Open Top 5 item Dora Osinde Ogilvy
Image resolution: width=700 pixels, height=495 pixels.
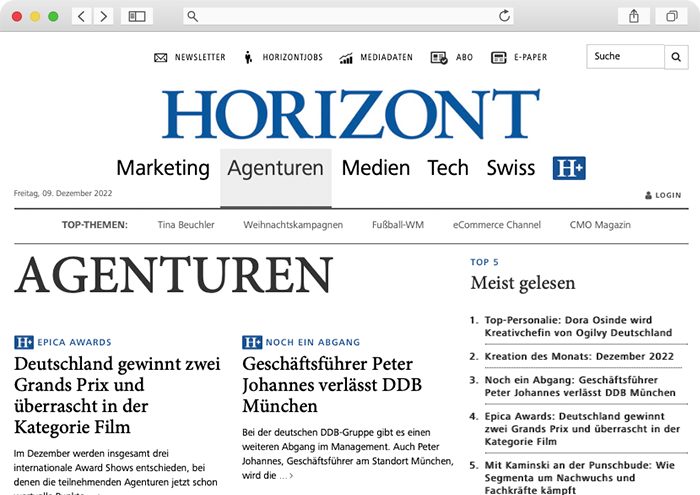click(x=578, y=326)
